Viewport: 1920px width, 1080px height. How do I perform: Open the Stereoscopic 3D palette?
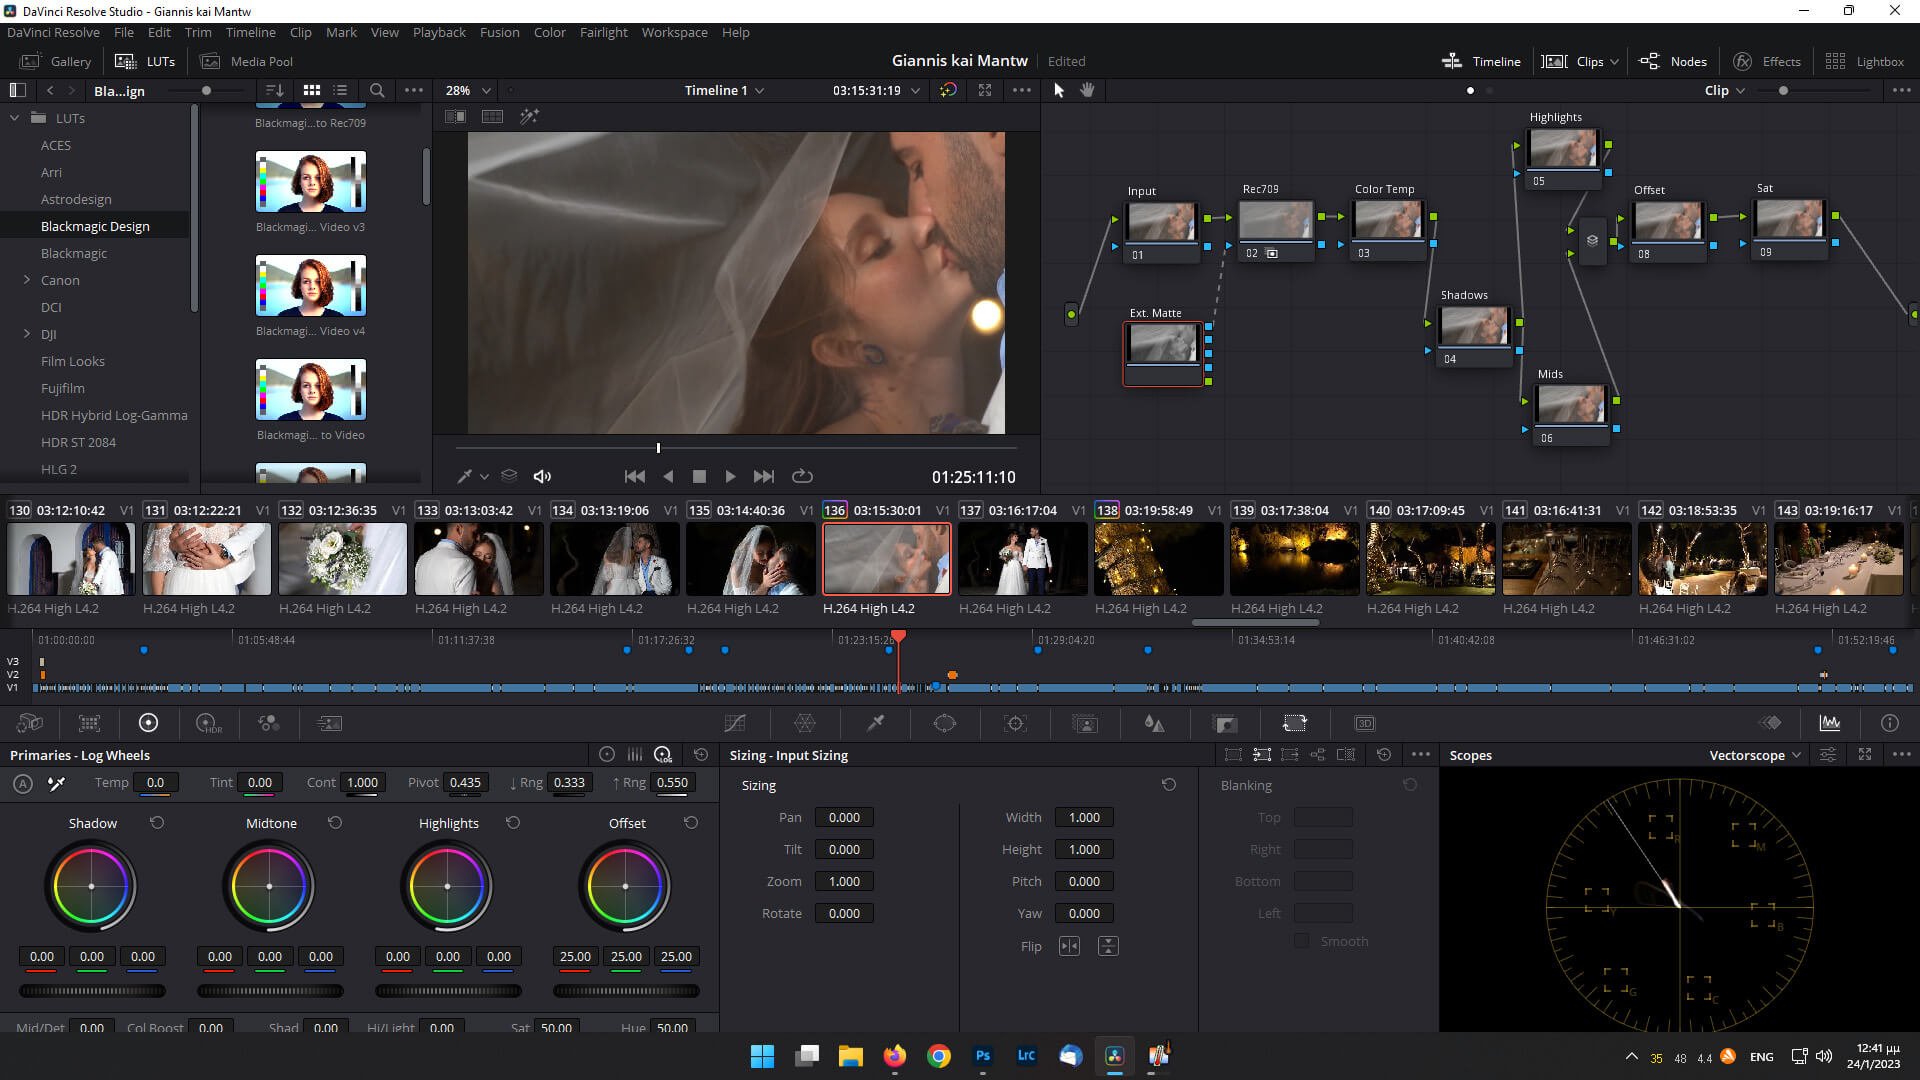[1365, 723]
